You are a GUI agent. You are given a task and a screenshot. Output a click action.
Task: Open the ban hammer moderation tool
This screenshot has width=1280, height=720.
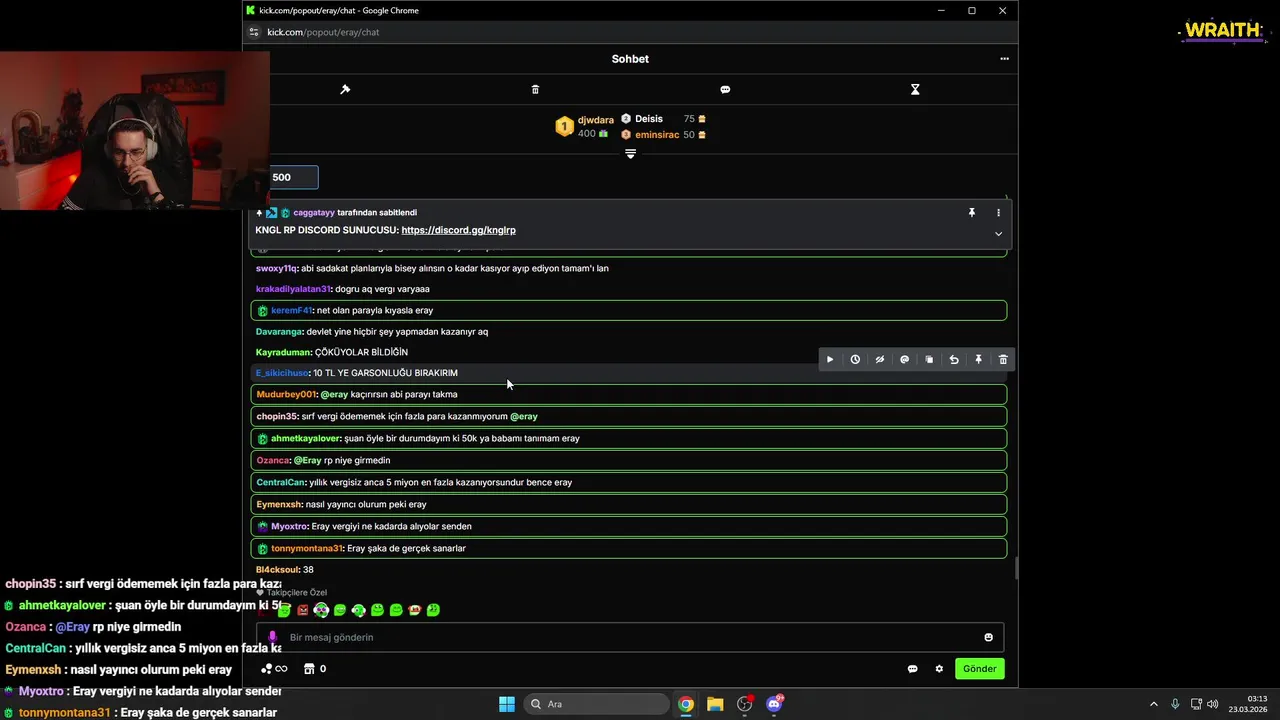pos(345,89)
